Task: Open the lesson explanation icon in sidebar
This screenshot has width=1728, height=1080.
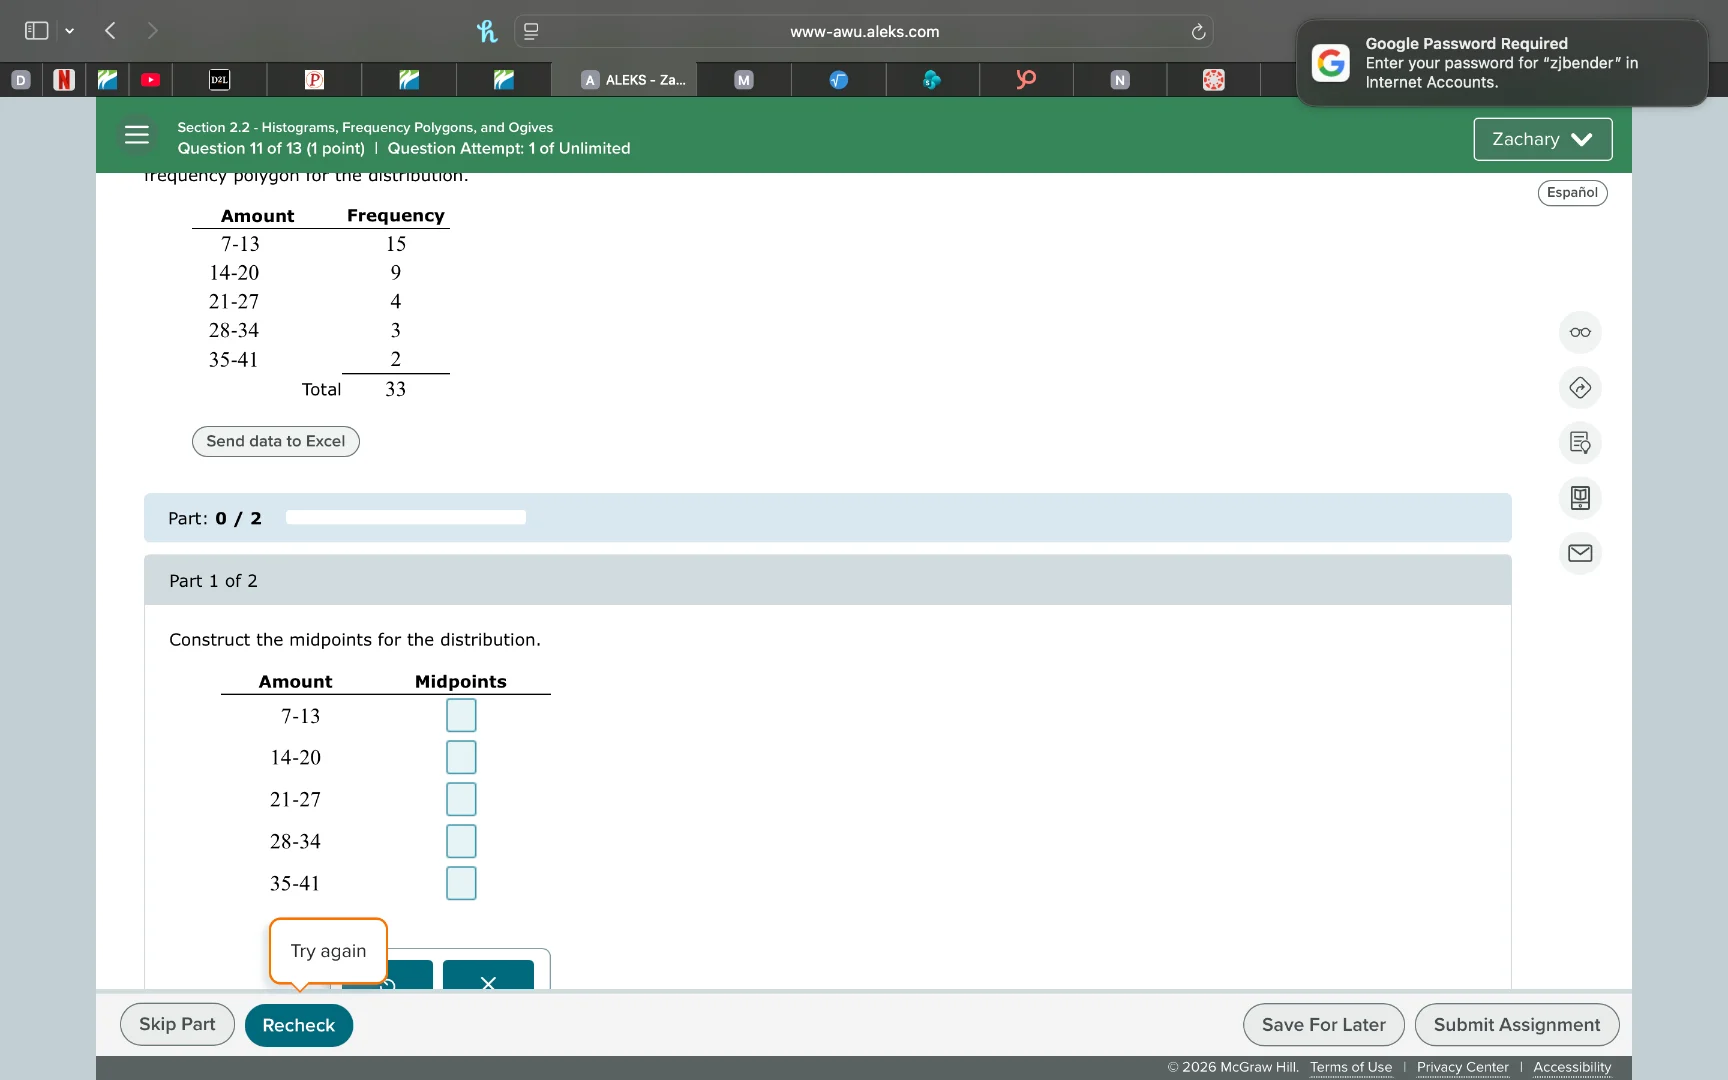Action: coord(1579,442)
